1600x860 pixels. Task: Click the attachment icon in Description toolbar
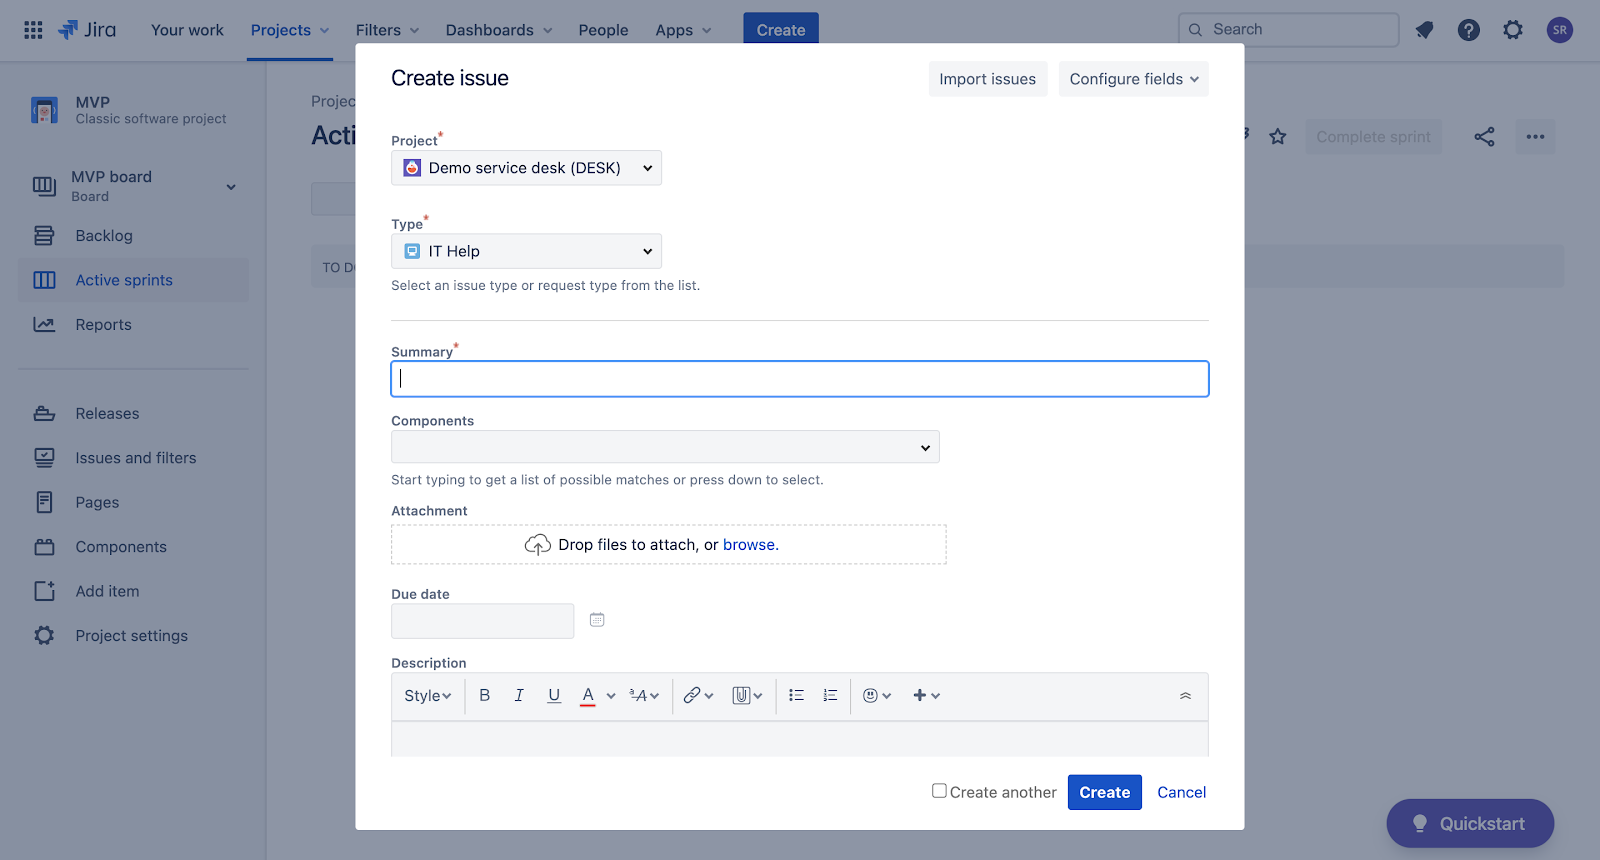point(741,696)
